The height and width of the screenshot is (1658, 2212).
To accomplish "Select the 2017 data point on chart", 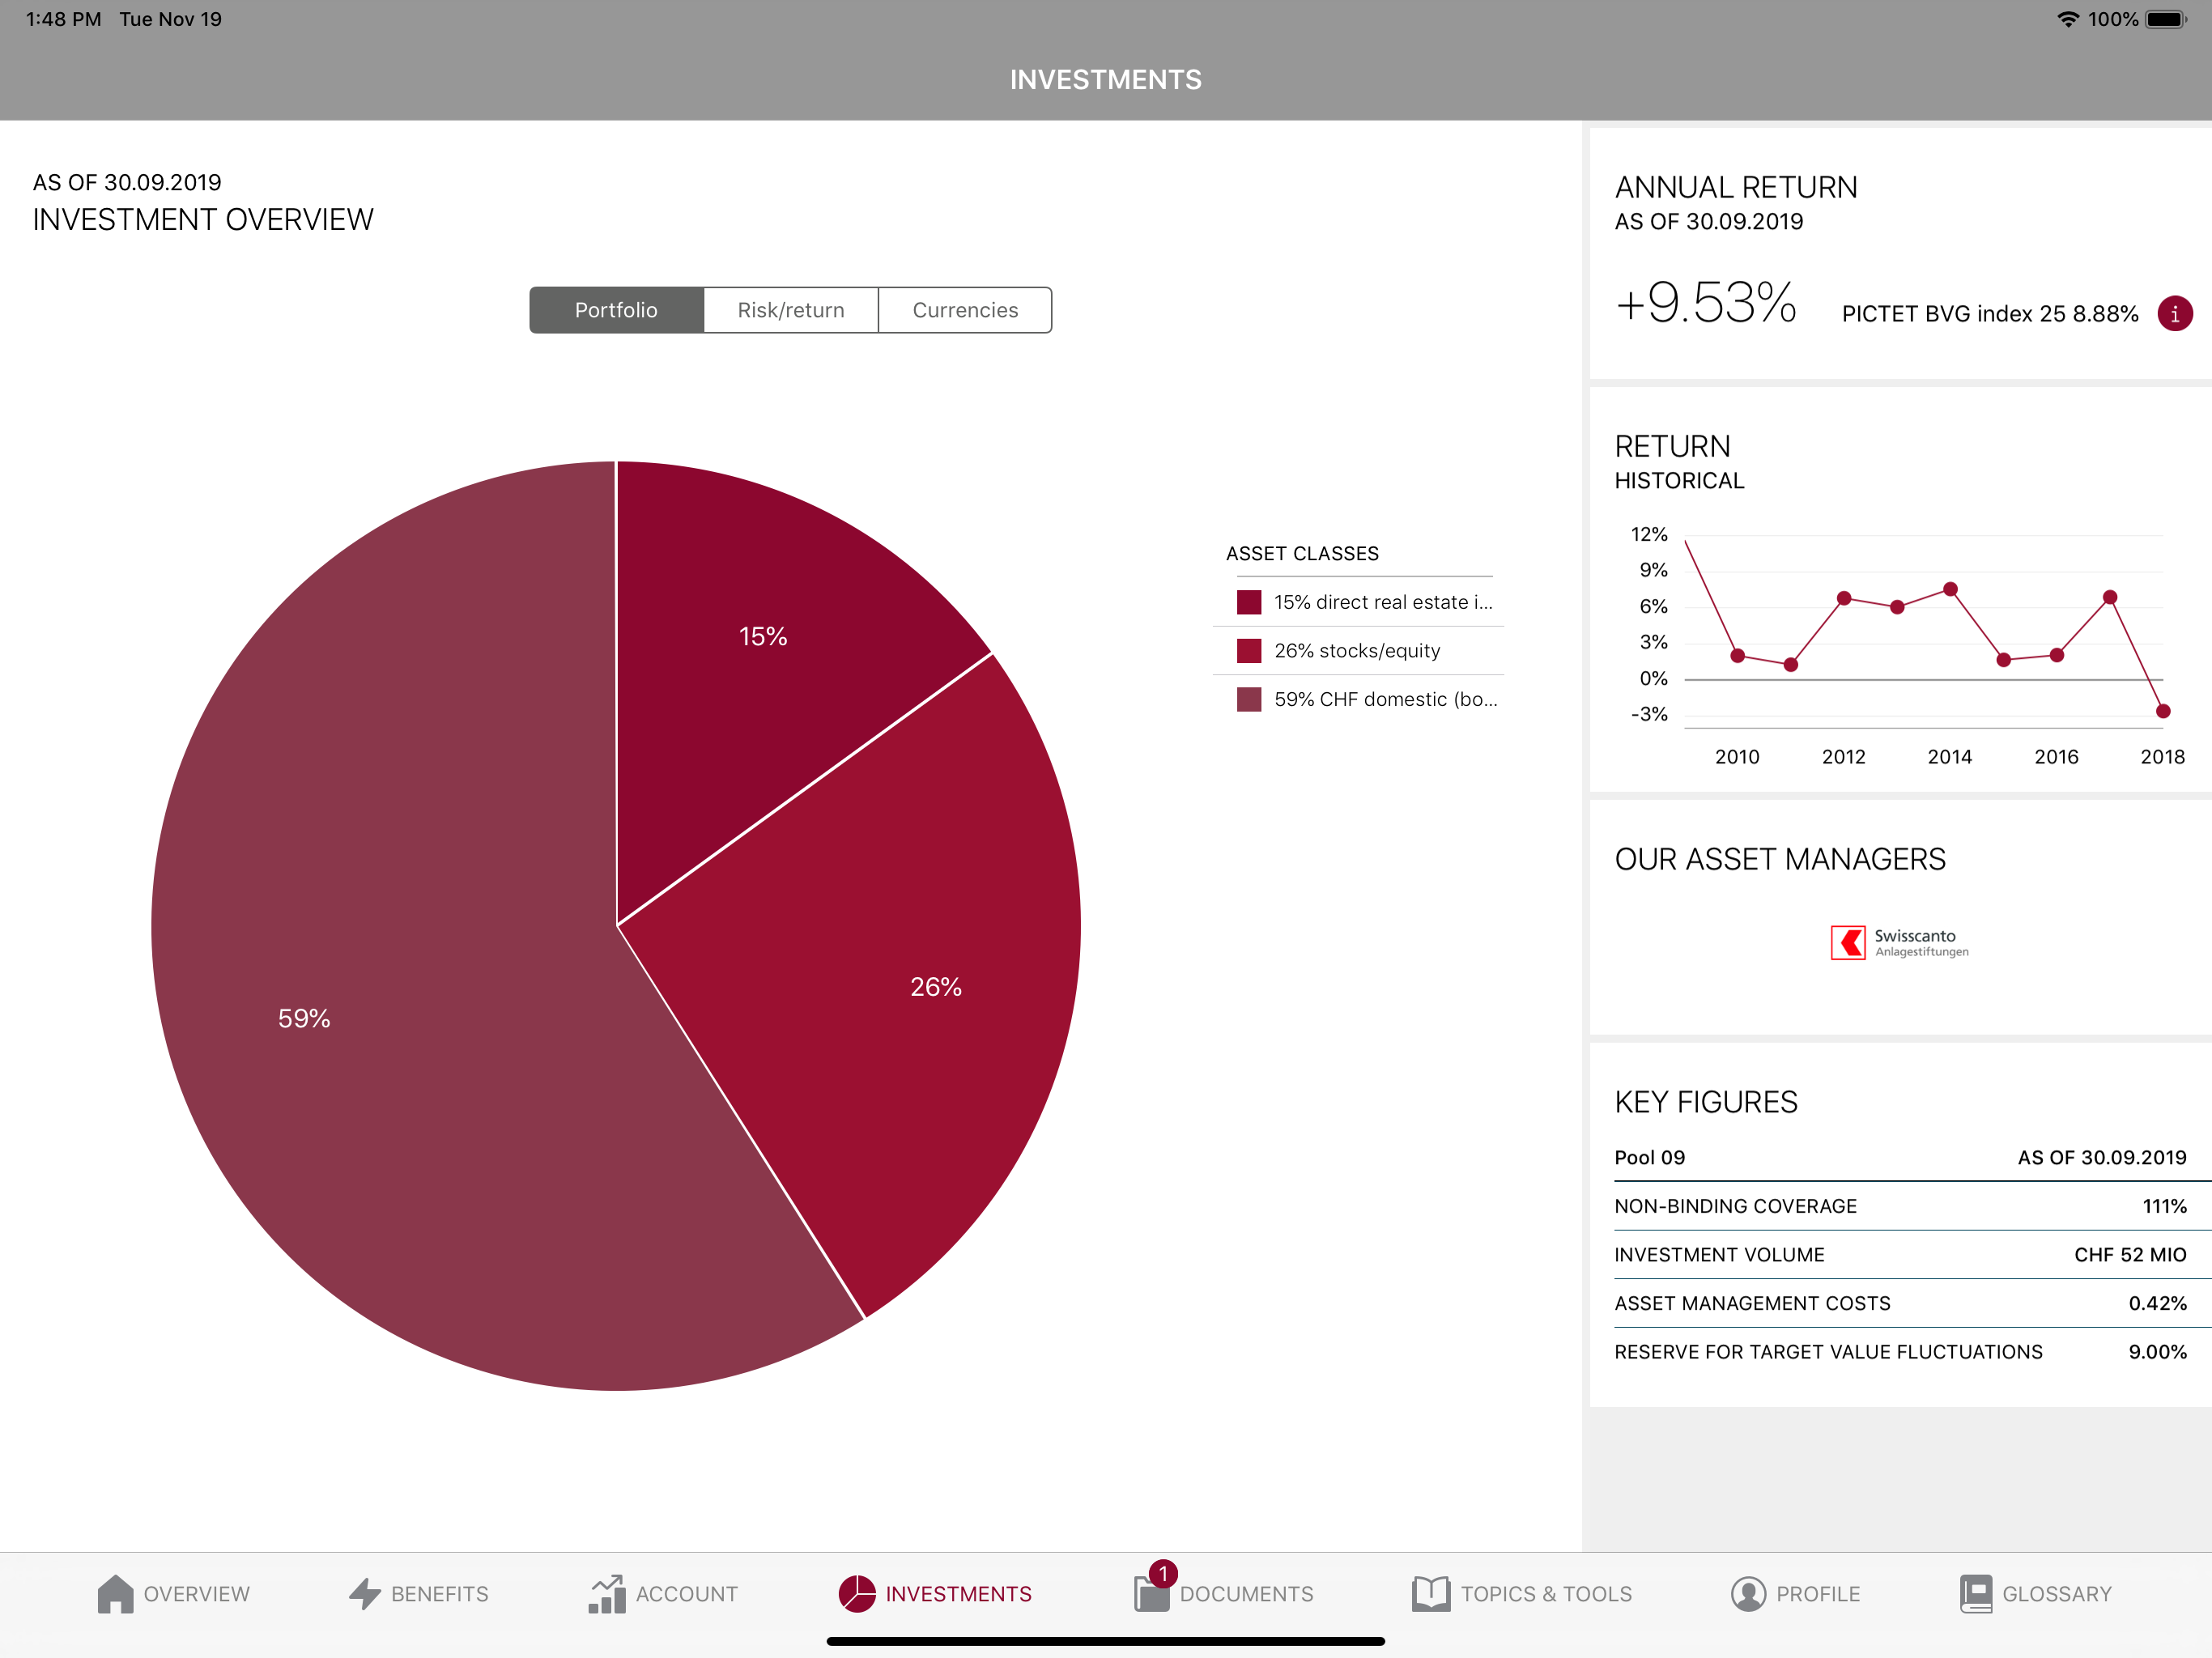I will pos(2110,597).
